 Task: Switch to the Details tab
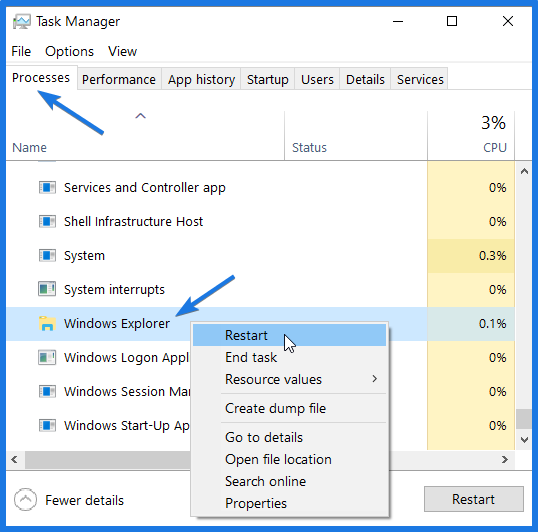pyautogui.click(x=365, y=80)
